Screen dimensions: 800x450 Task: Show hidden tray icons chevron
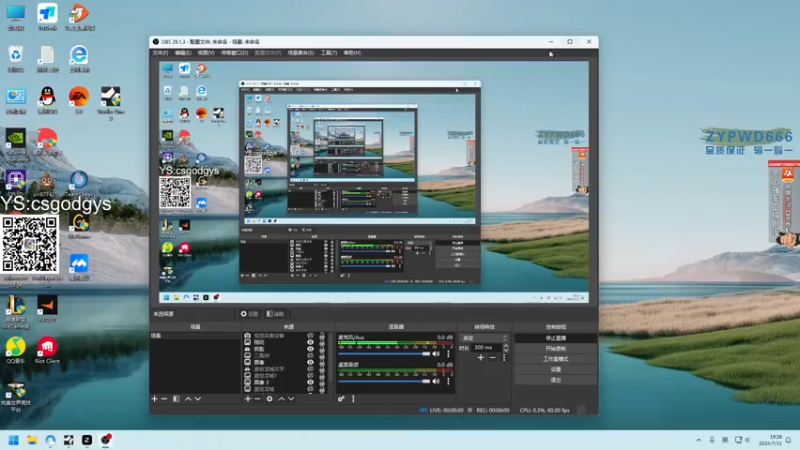click(x=698, y=440)
